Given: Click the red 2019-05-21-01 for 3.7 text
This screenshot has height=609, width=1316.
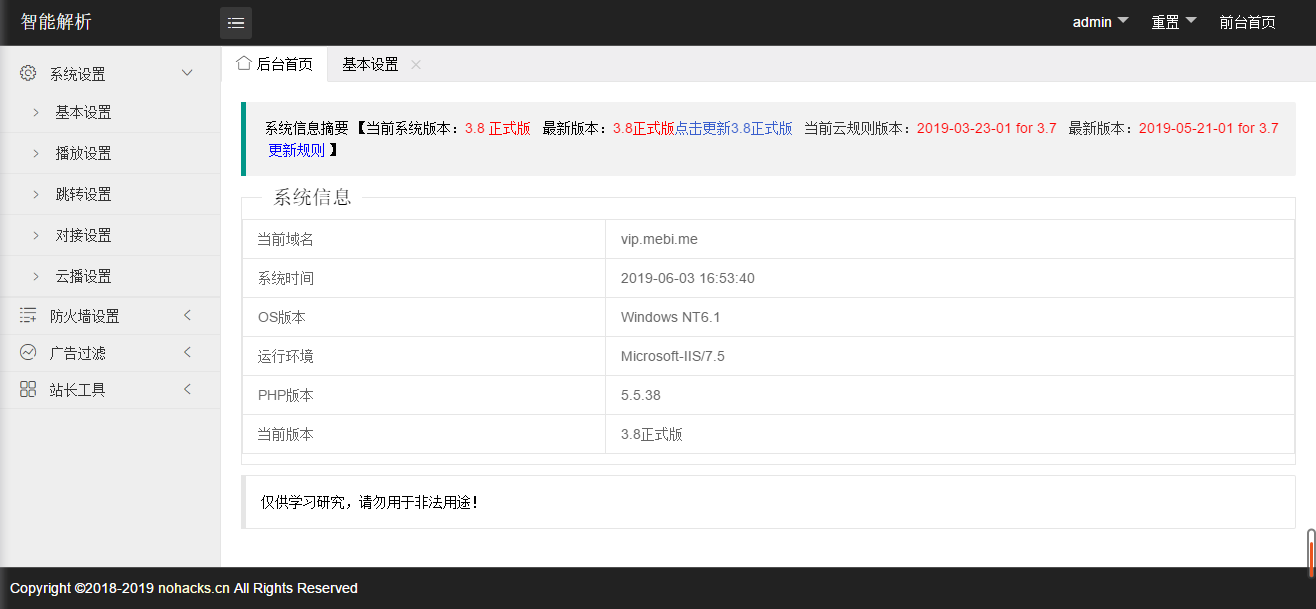Looking at the screenshot, I should tap(1209, 128).
